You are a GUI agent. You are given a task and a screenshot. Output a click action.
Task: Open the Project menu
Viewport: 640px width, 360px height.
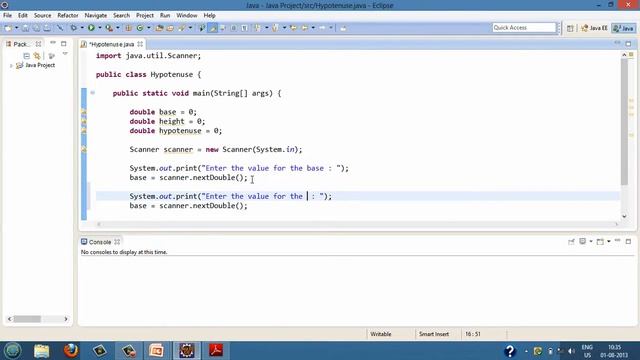pyautogui.click(x=145, y=15)
